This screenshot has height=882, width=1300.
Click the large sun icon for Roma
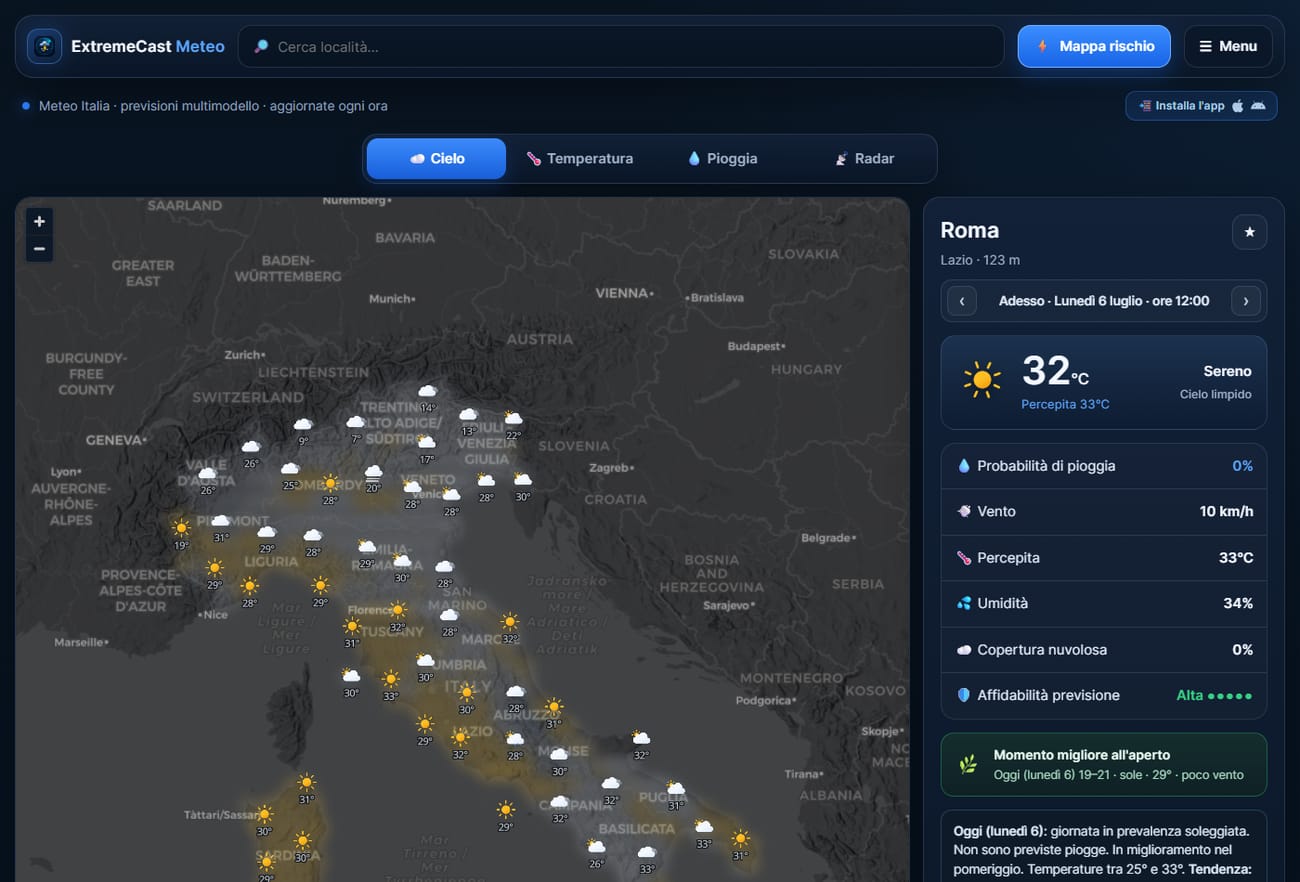click(x=982, y=380)
